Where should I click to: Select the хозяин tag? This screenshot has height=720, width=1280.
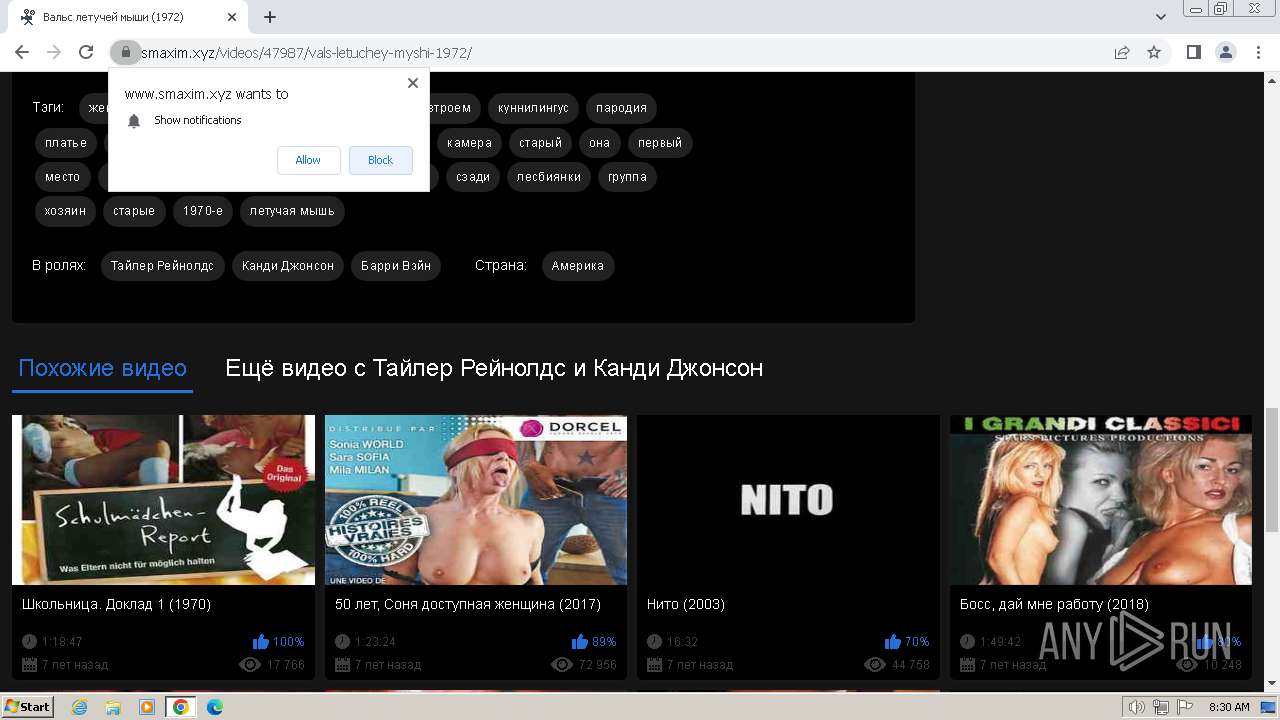[65, 211]
